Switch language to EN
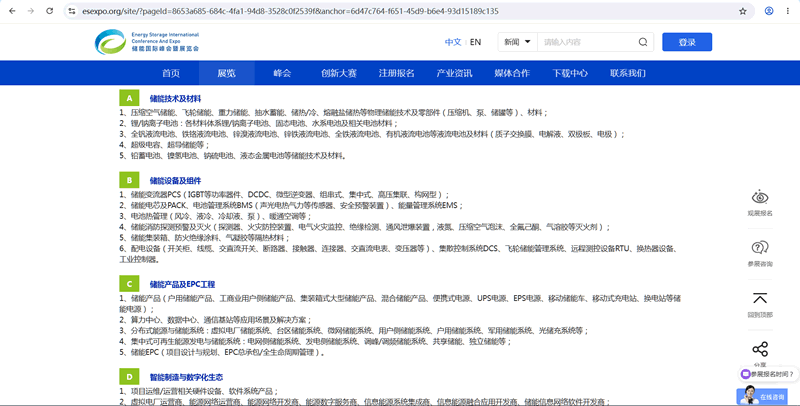800x406 pixels. [x=475, y=42]
